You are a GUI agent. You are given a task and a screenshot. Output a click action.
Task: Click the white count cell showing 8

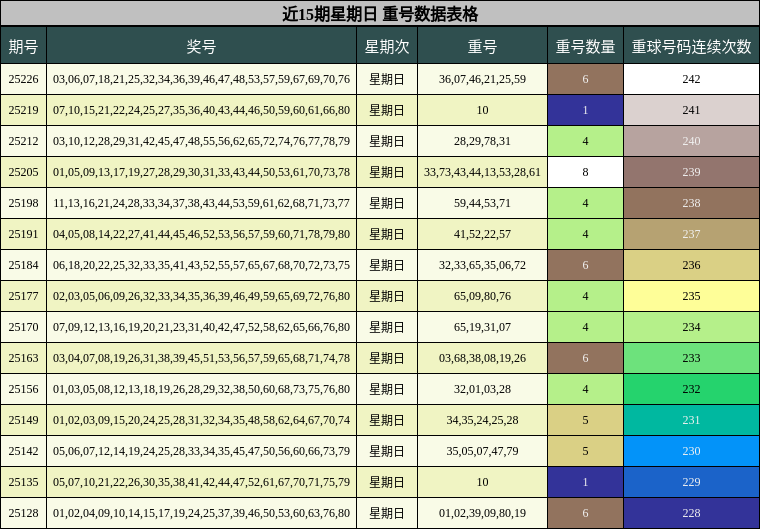586,172
